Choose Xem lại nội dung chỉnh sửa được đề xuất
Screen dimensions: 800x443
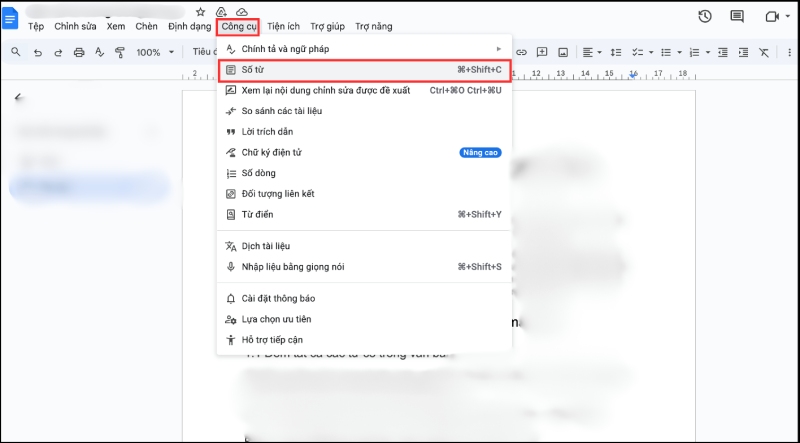364,90
